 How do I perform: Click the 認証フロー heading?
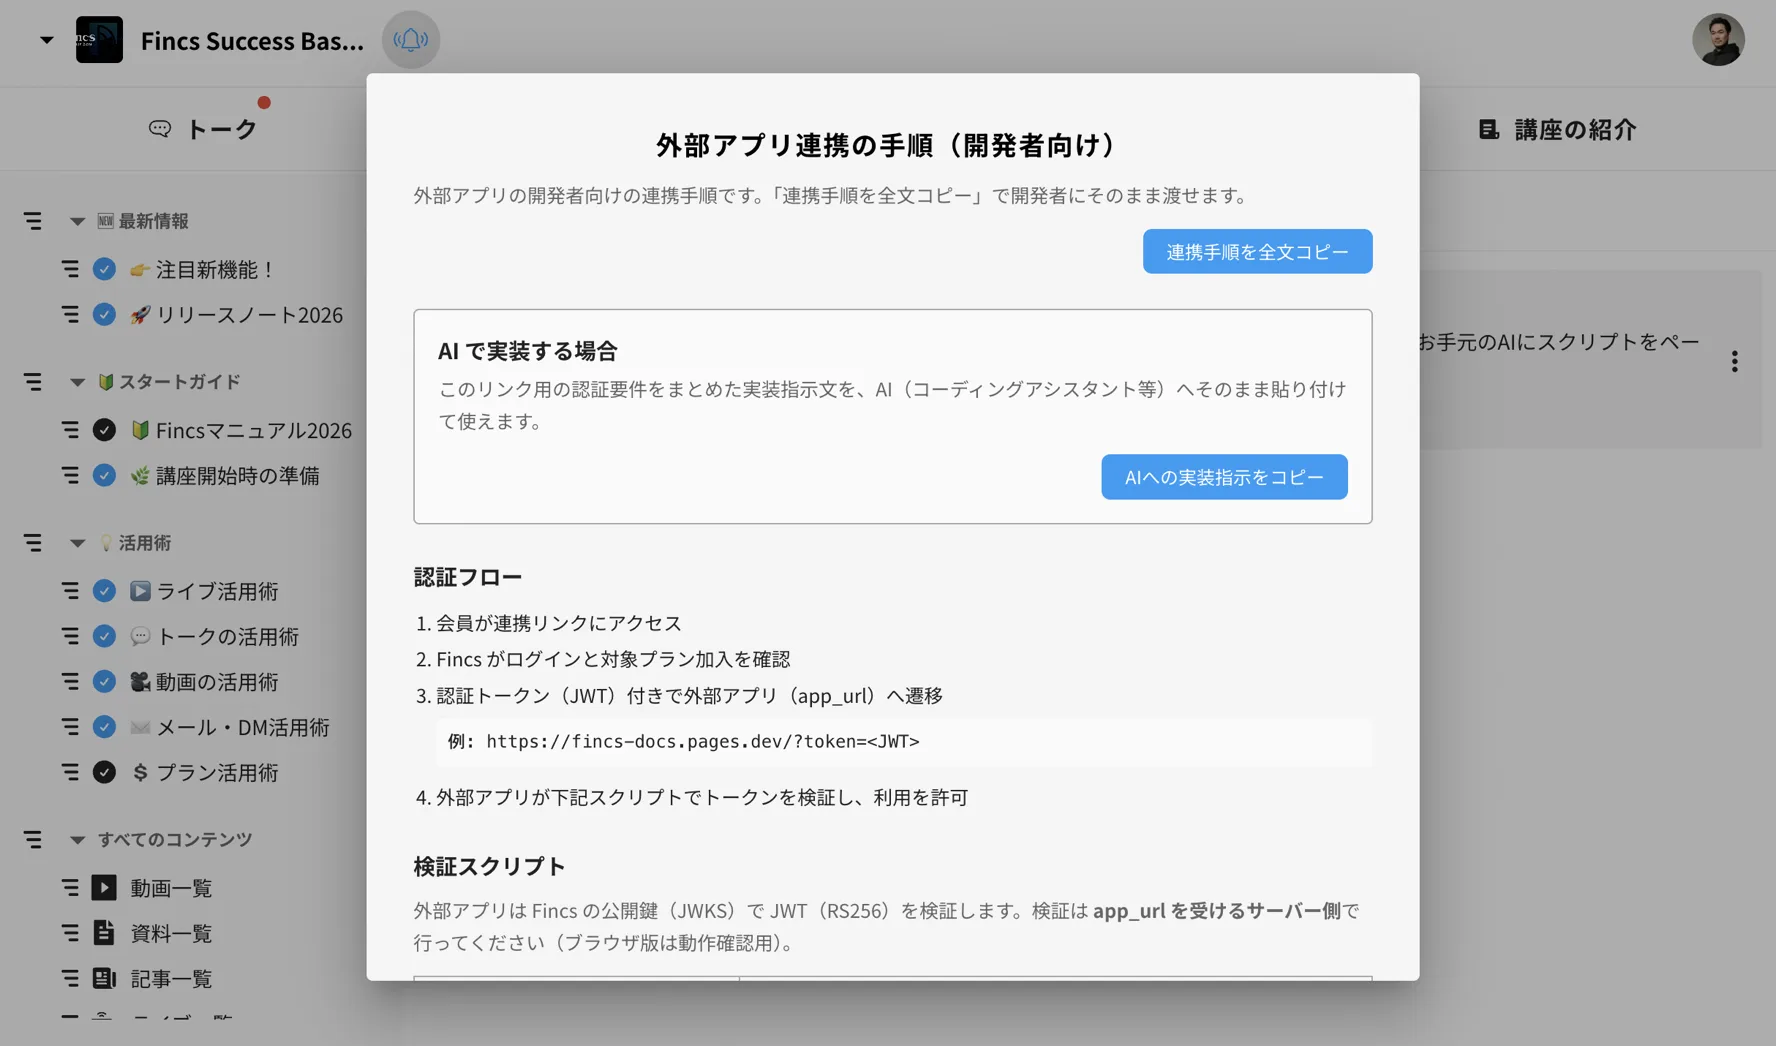468,577
